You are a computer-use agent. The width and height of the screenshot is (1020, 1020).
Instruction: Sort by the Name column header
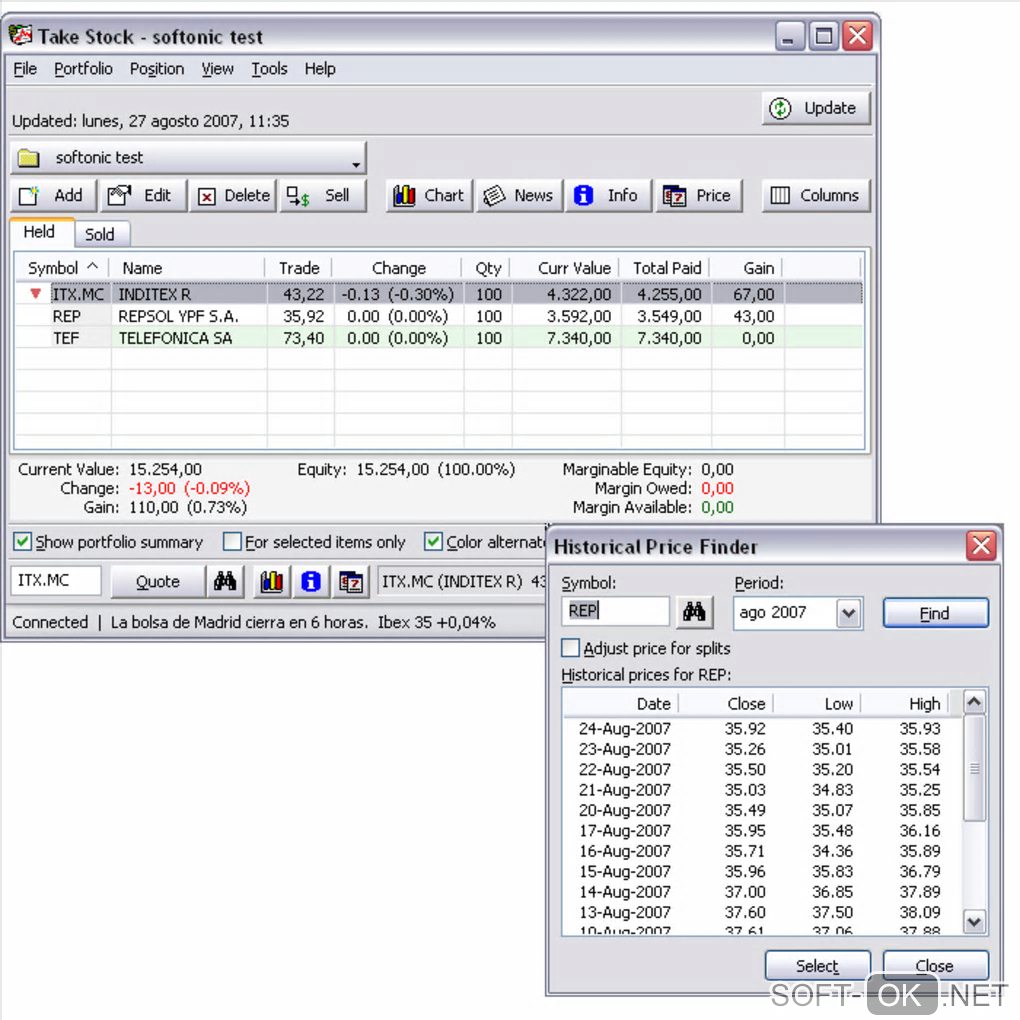pyautogui.click(x=187, y=268)
